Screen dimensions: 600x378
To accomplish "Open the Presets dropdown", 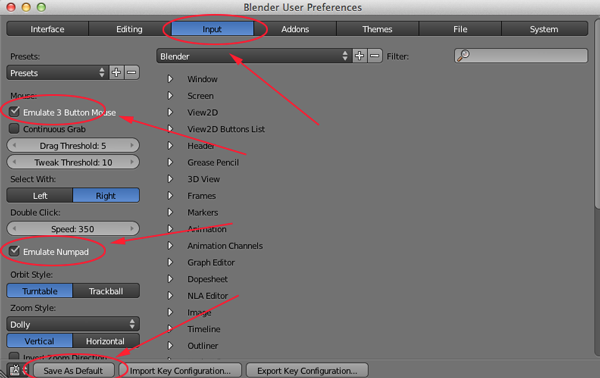I will point(57,73).
